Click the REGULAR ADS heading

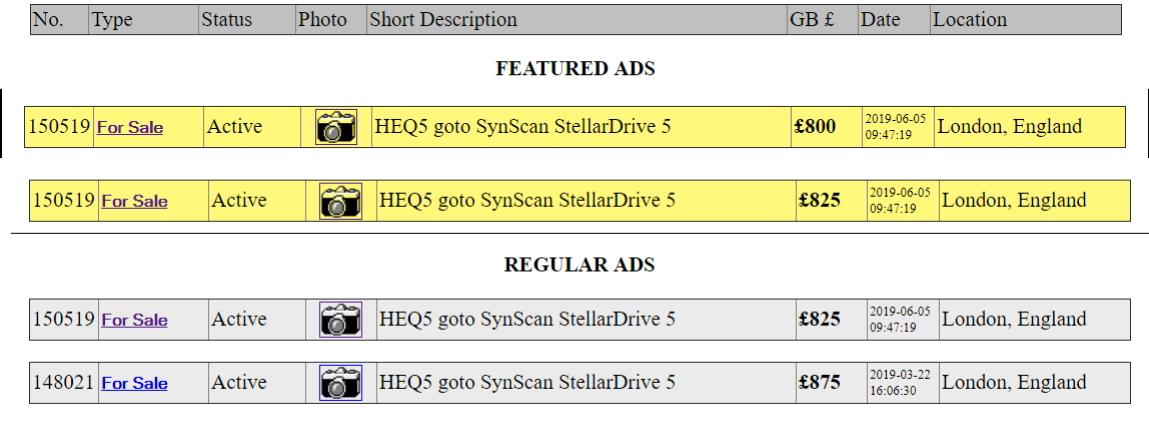click(579, 265)
